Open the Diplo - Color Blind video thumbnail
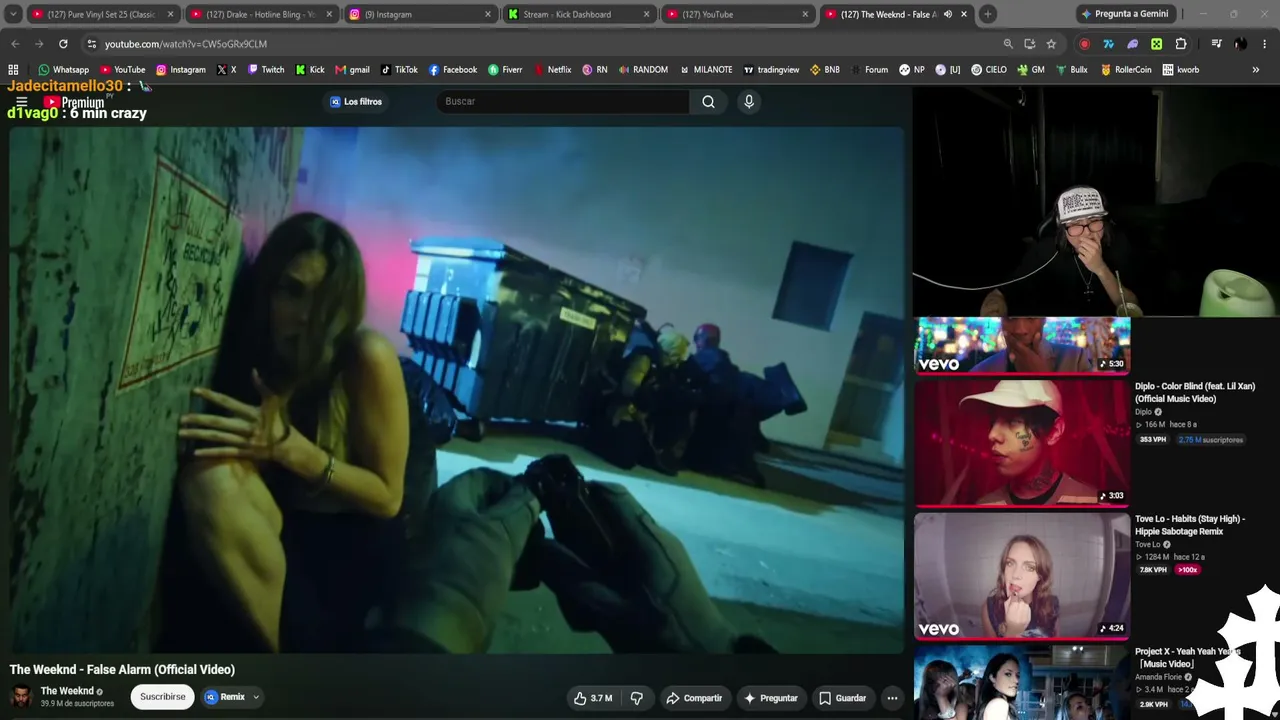 tap(1022, 443)
